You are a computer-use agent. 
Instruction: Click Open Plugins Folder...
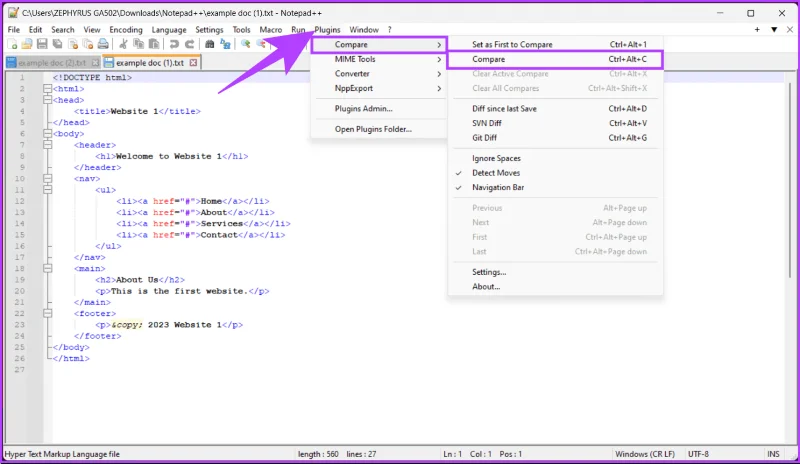click(x=379, y=129)
